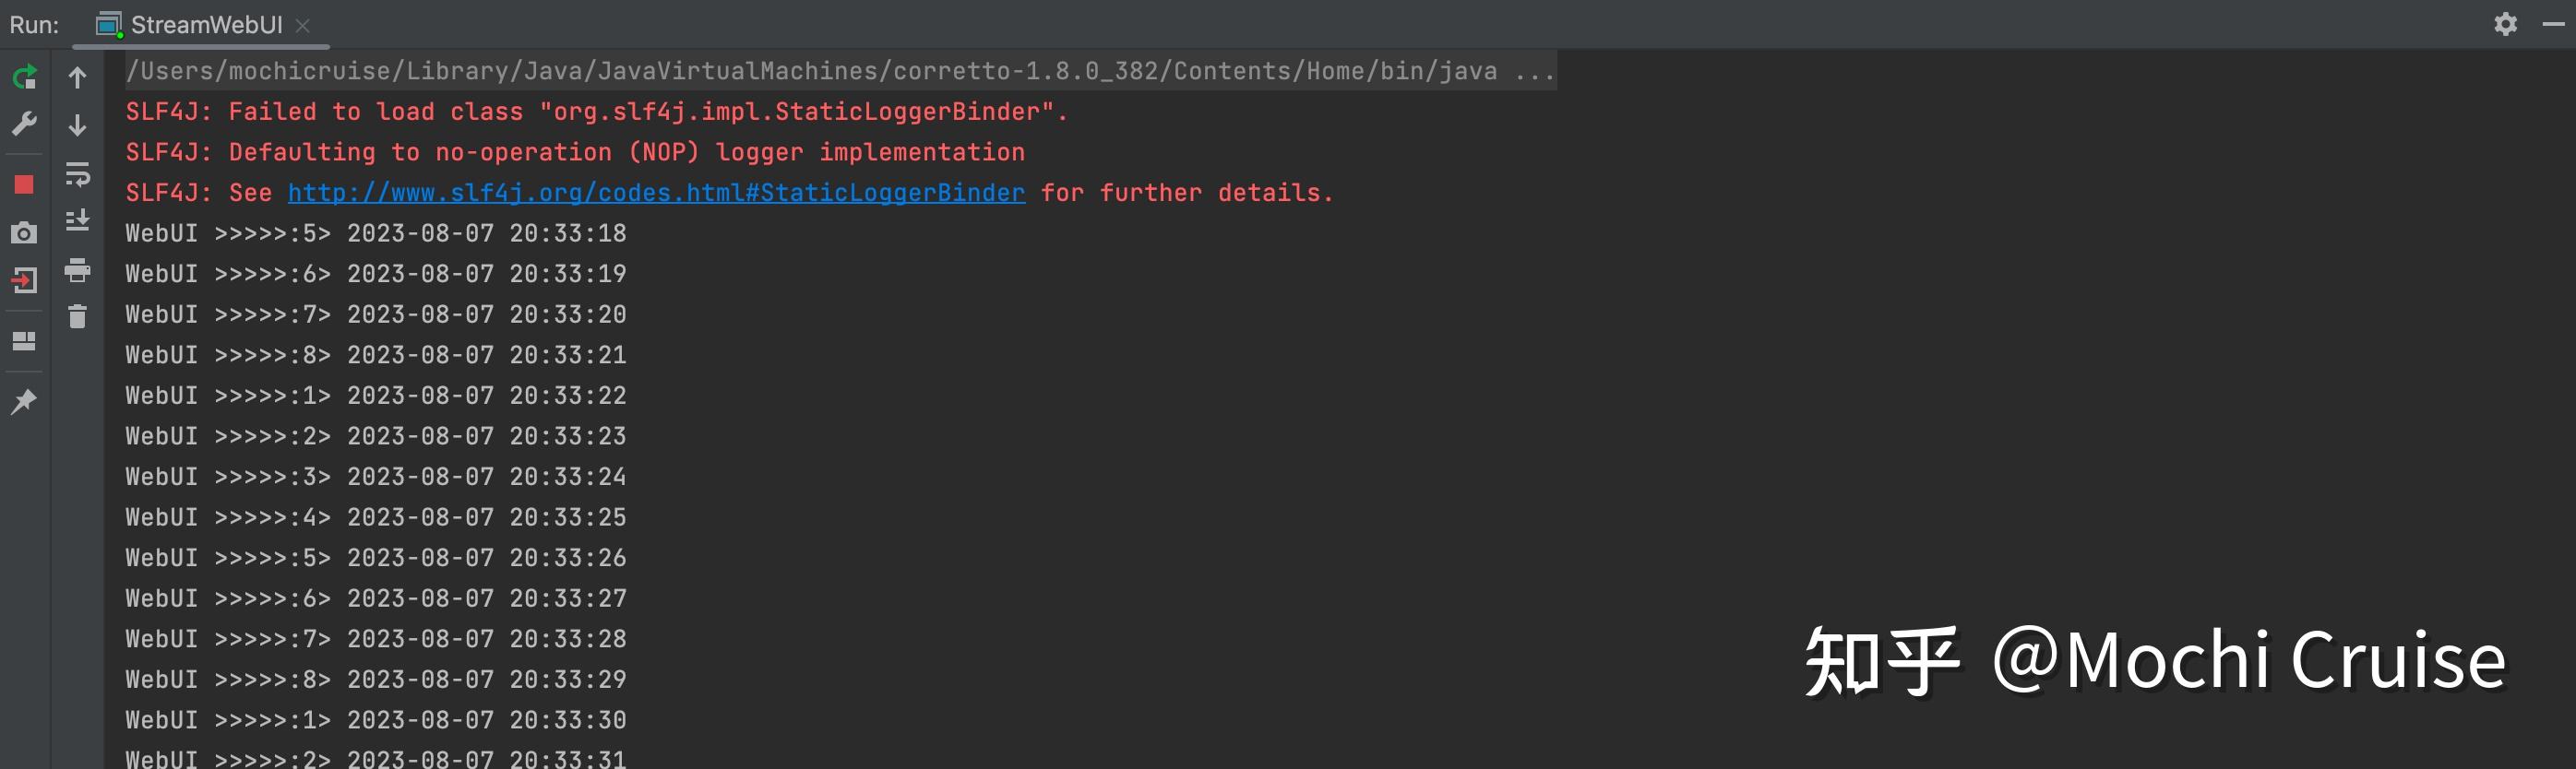Open the console settings gear menu
Viewport: 2576px width, 769px height.
[2508, 24]
